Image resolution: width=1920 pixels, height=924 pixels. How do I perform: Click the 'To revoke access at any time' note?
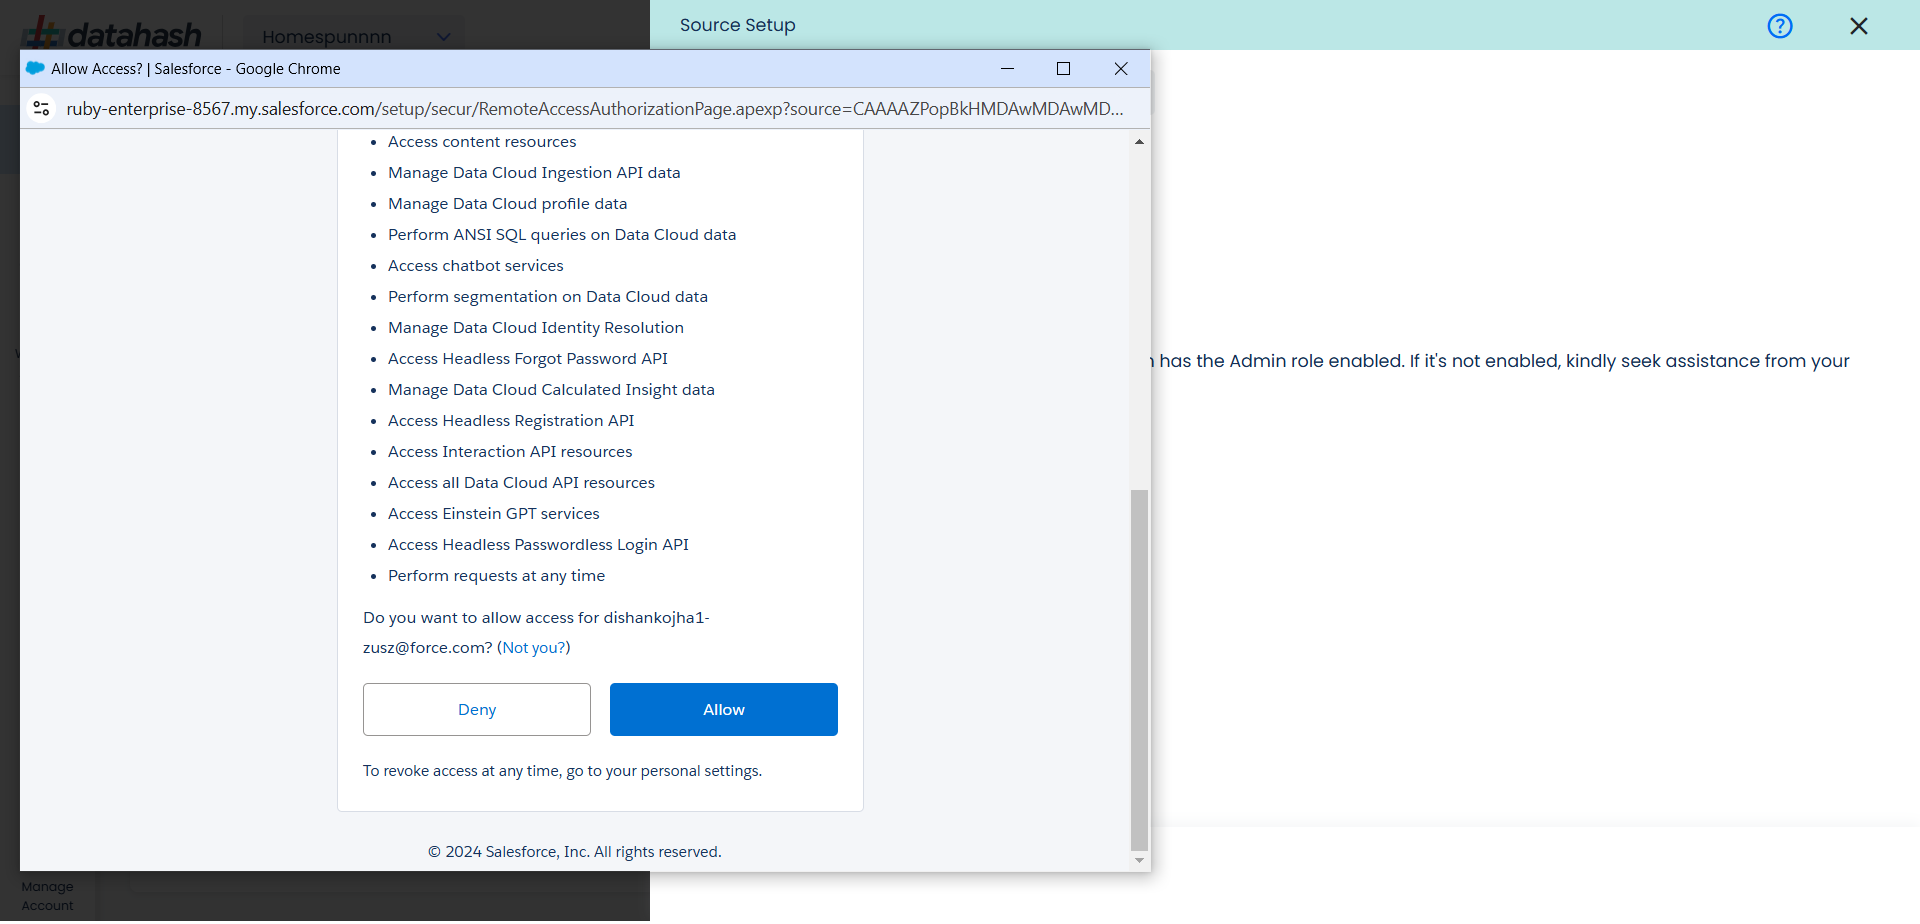(562, 771)
